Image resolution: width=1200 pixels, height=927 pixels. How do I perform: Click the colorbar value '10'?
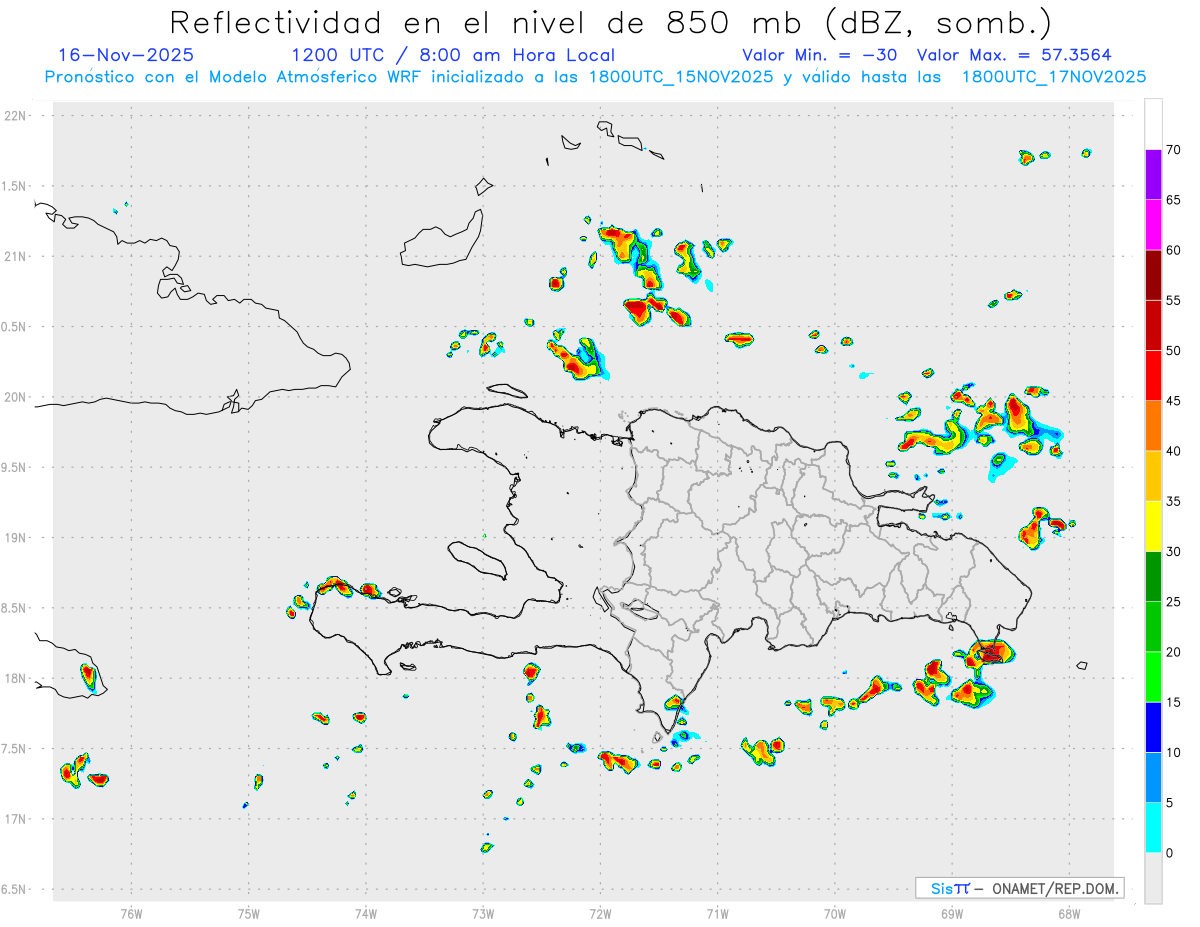(1174, 752)
